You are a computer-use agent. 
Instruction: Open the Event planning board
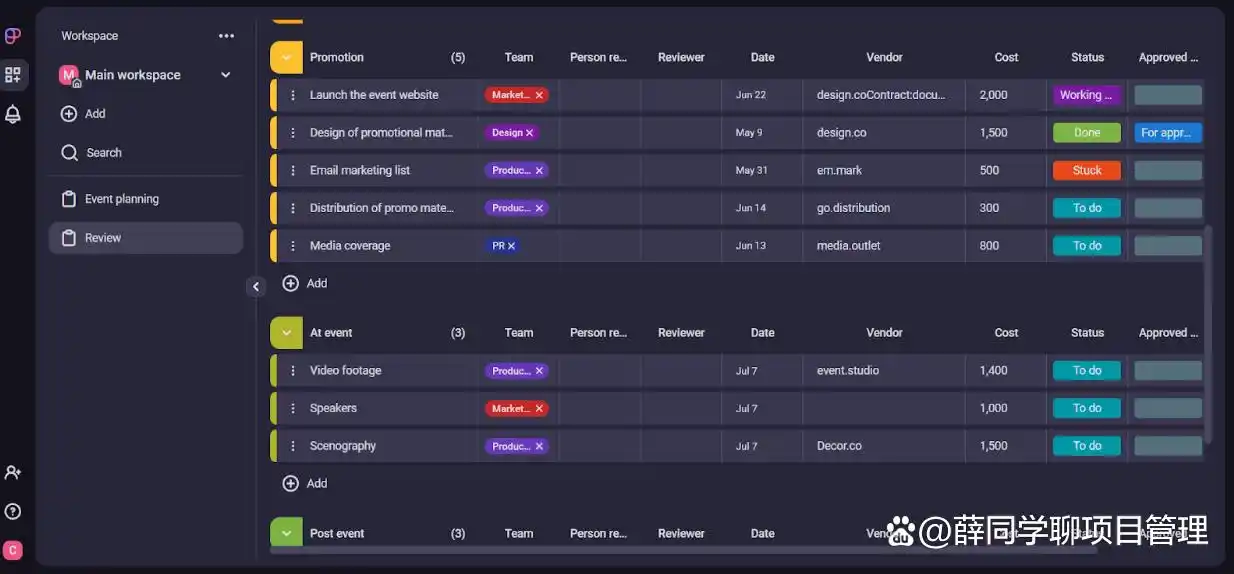122,199
